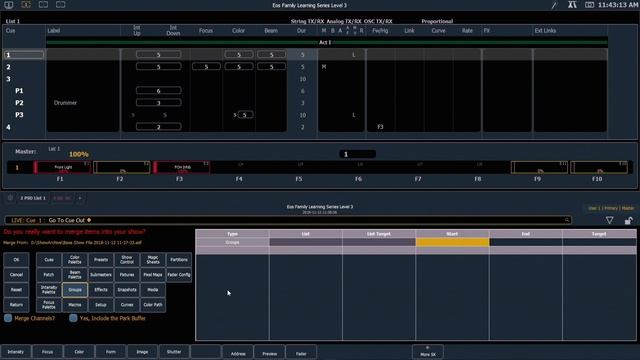
Task: Click the End cell in Groups row
Action: click(526, 242)
